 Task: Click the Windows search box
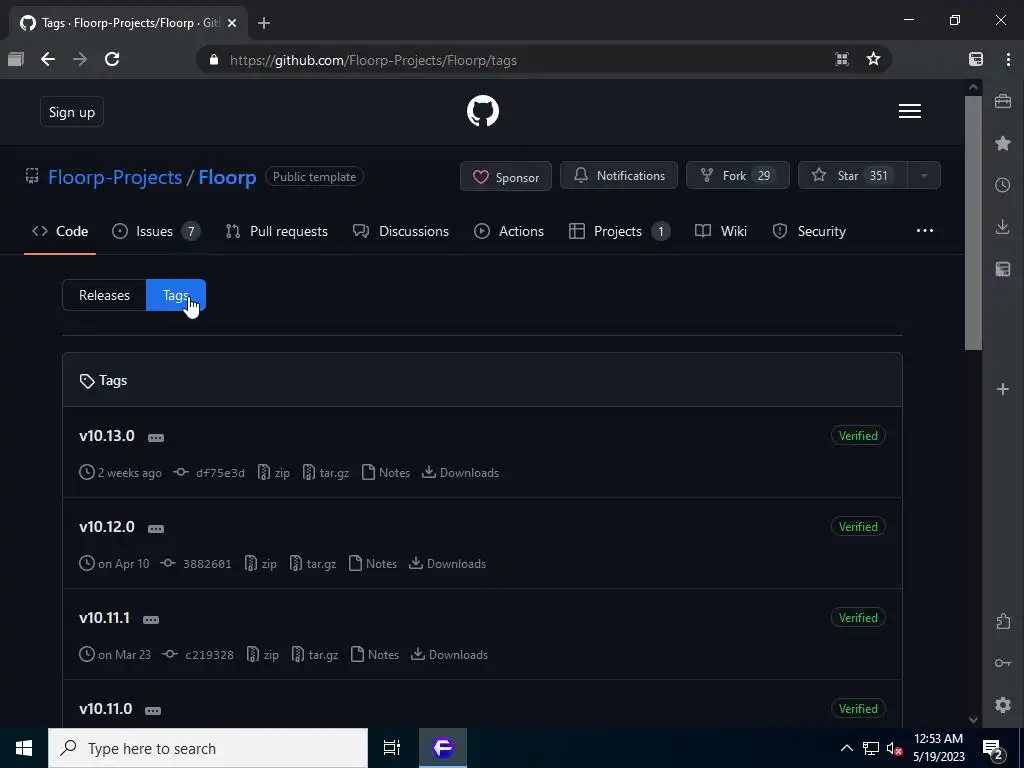pos(208,748)
